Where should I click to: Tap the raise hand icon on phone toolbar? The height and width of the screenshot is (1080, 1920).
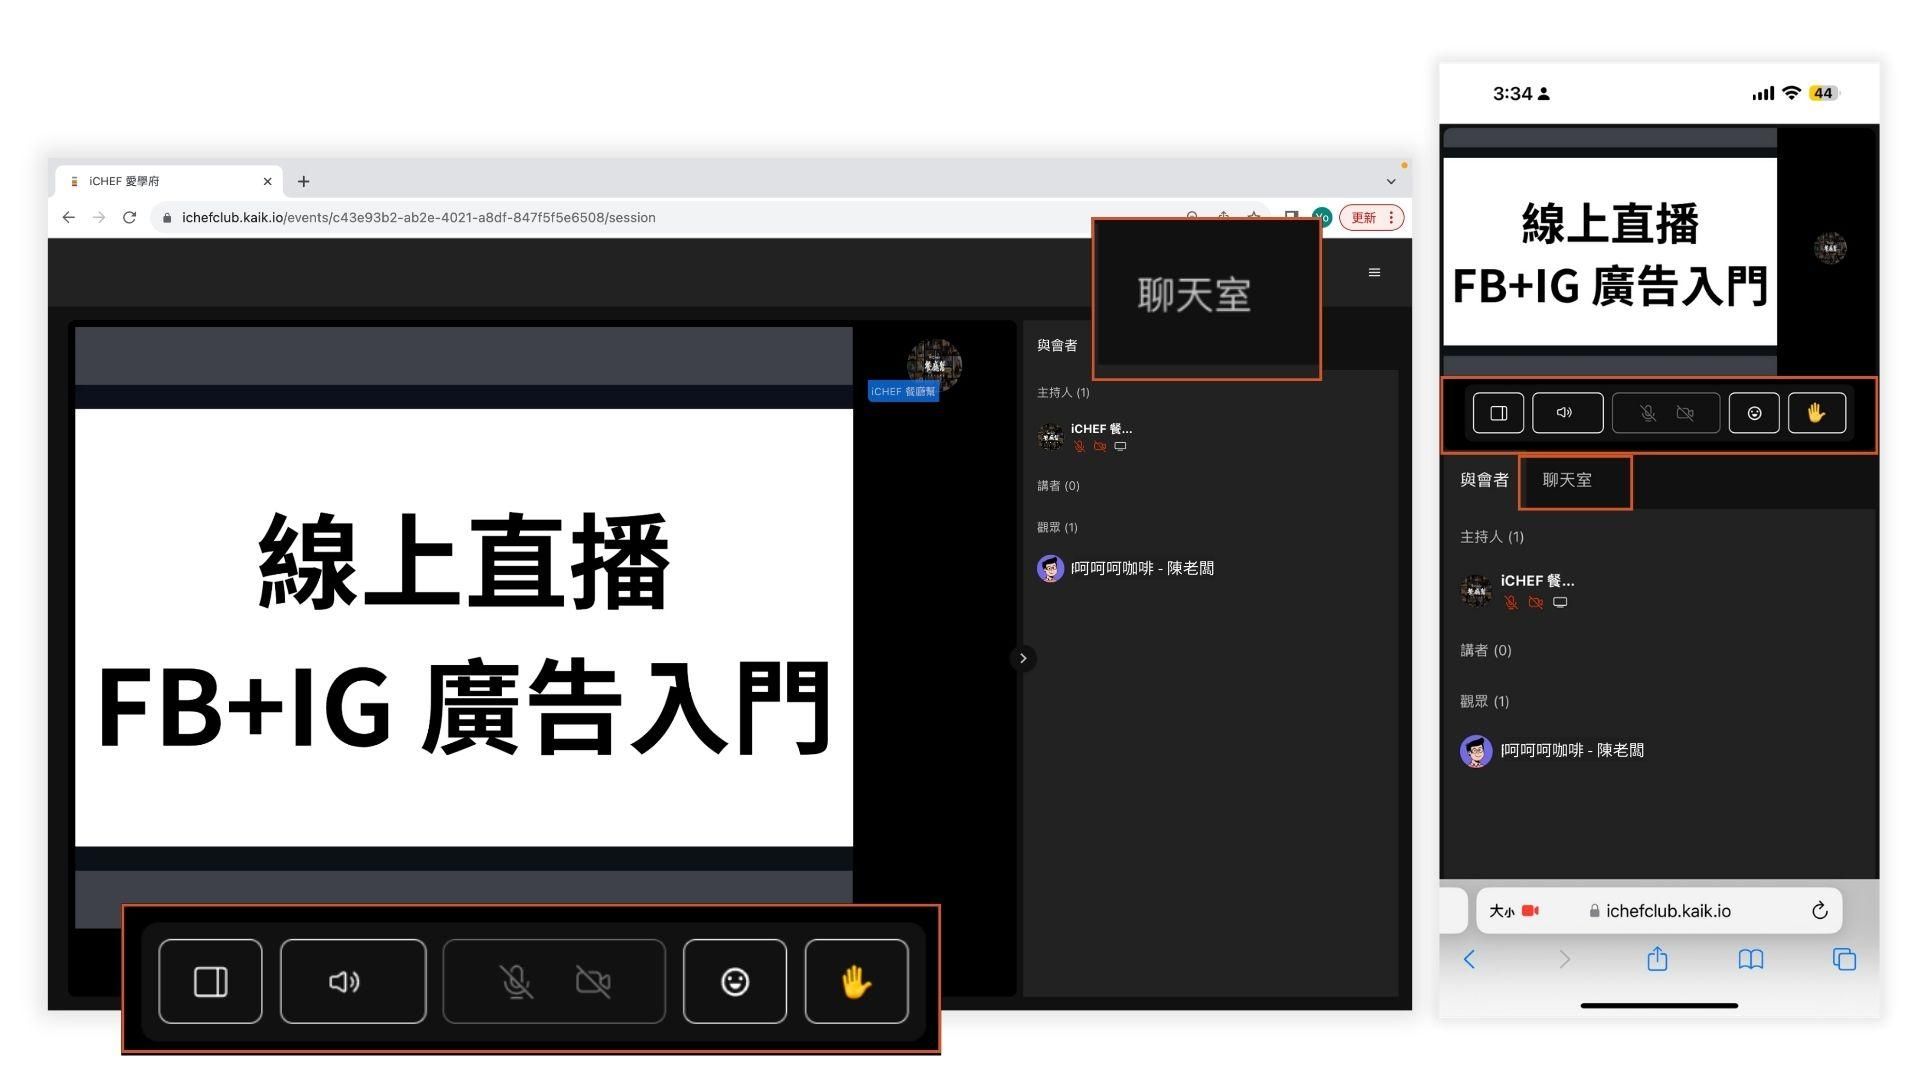pyautogui.click(x=1816, y=413)
